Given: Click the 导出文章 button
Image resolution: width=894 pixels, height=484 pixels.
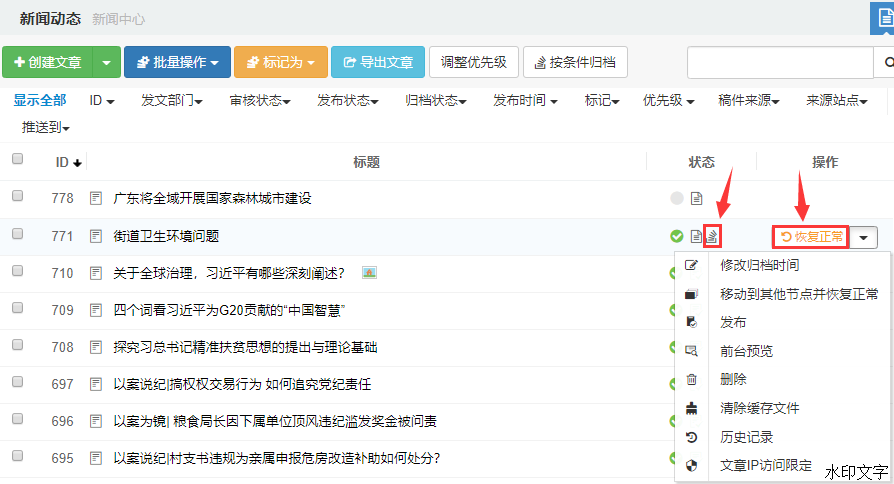Looking at the screenshot, I should tap(378, 62).
